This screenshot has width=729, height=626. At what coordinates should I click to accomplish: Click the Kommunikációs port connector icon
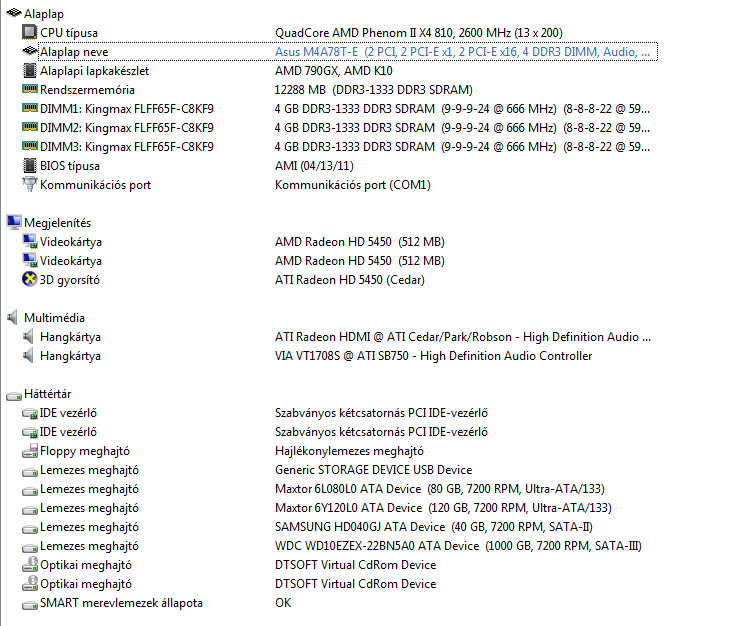point(29,185)
